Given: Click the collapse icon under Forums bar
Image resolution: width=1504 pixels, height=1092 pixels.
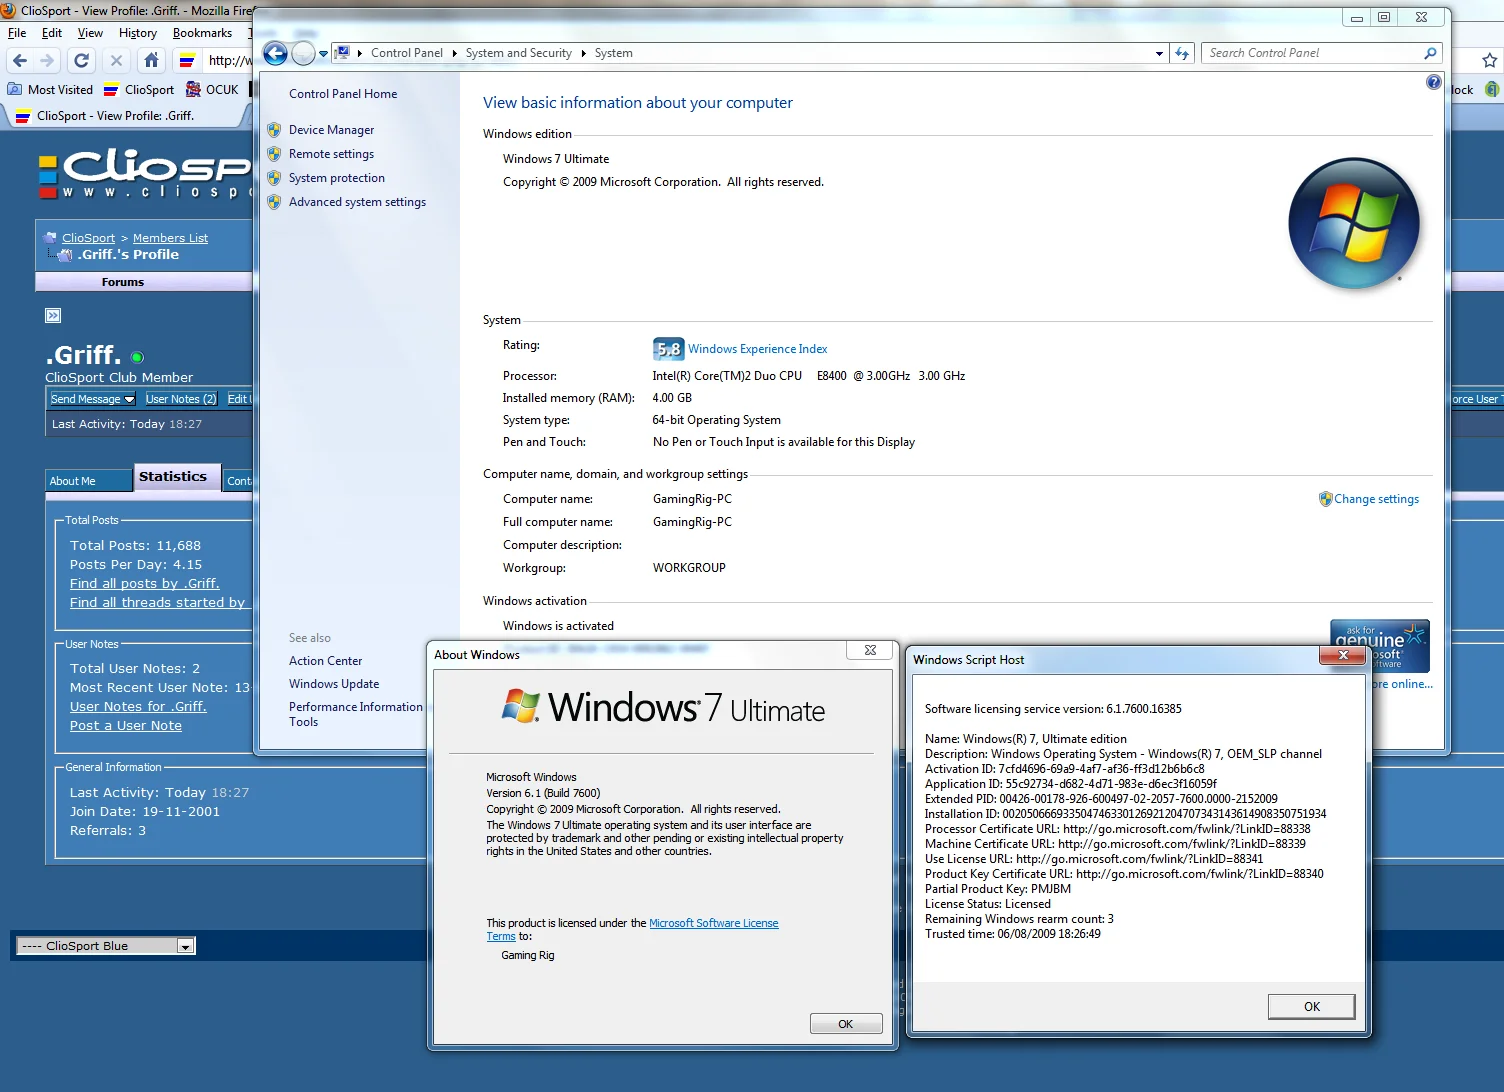Looking at the screenshot, I should pyautogui.click(x=53, y=316).
